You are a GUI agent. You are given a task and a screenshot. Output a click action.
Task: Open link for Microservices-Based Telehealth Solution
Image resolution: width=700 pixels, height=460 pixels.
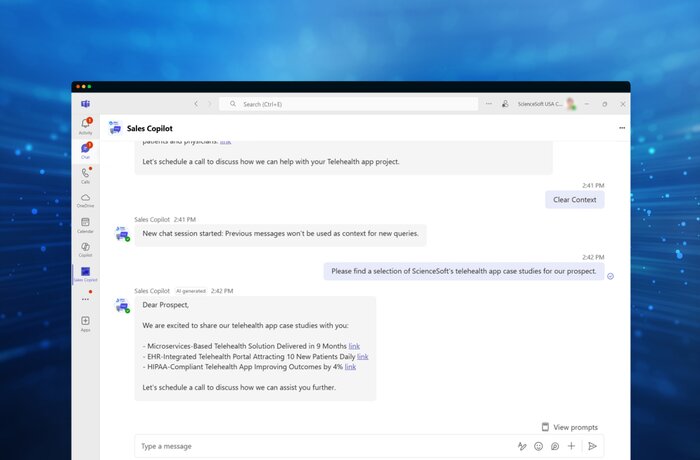[x=354, y=346]
